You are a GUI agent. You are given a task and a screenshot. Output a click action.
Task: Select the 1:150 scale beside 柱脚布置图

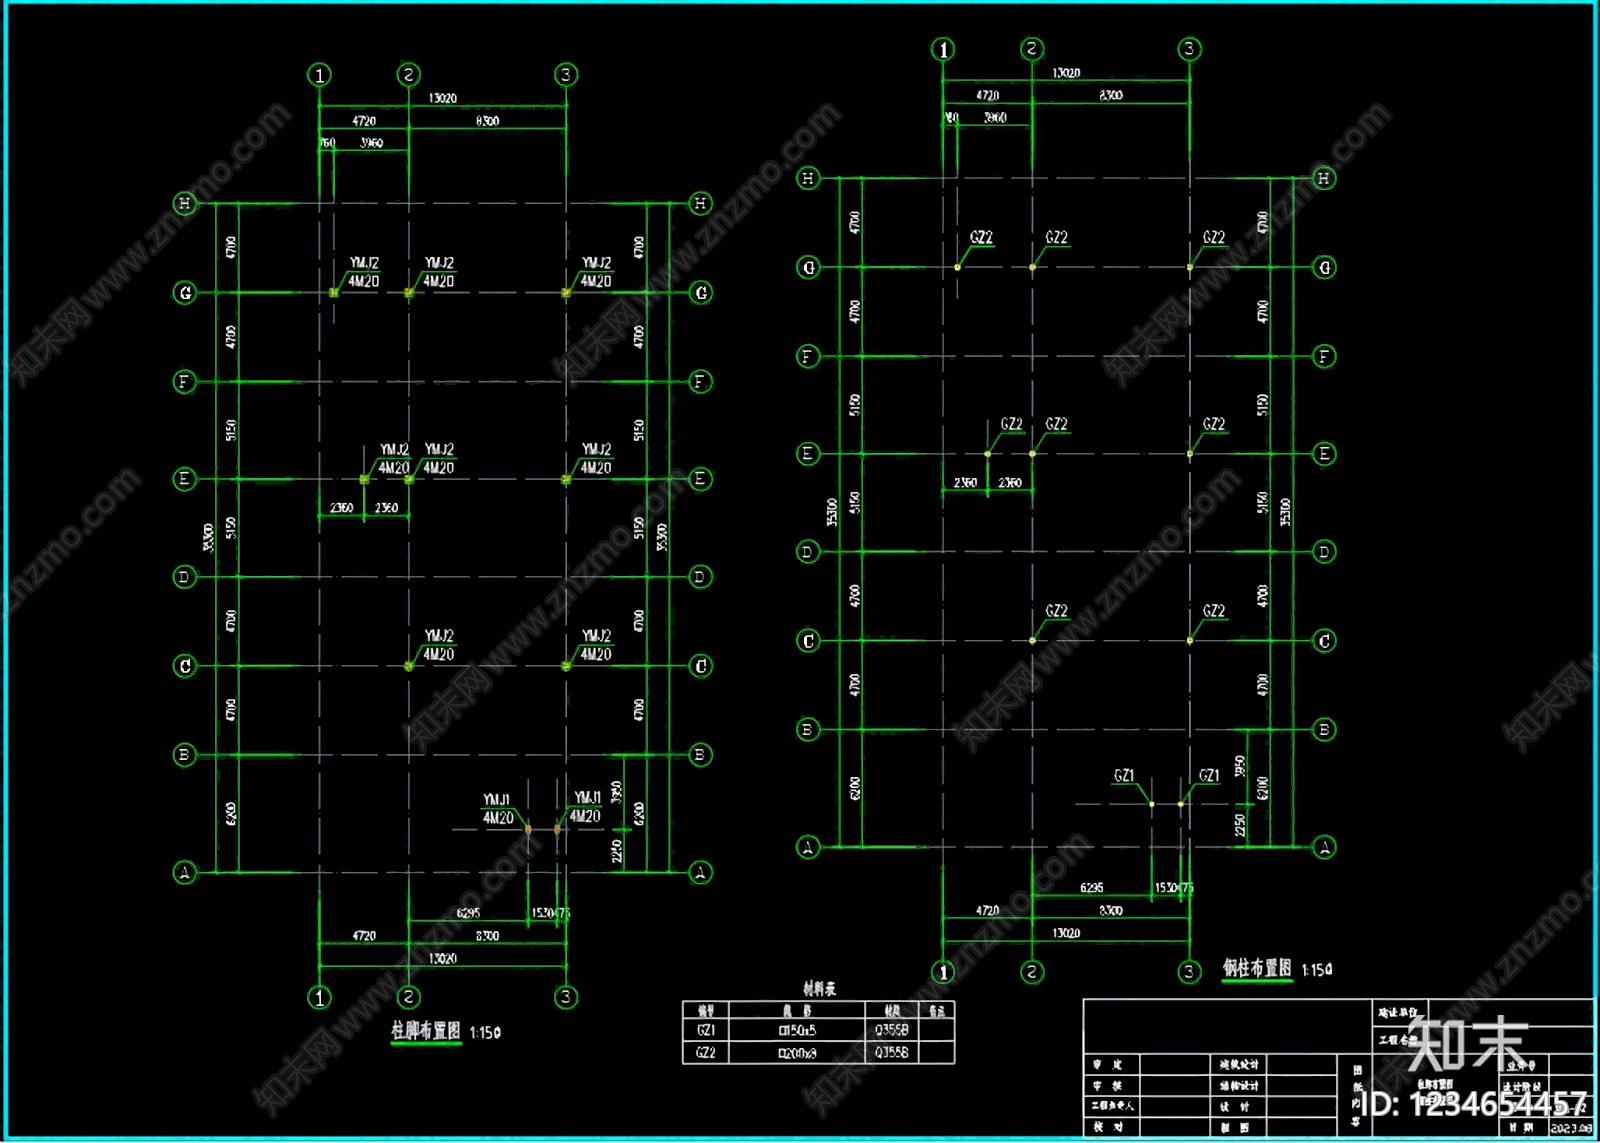485,1033
